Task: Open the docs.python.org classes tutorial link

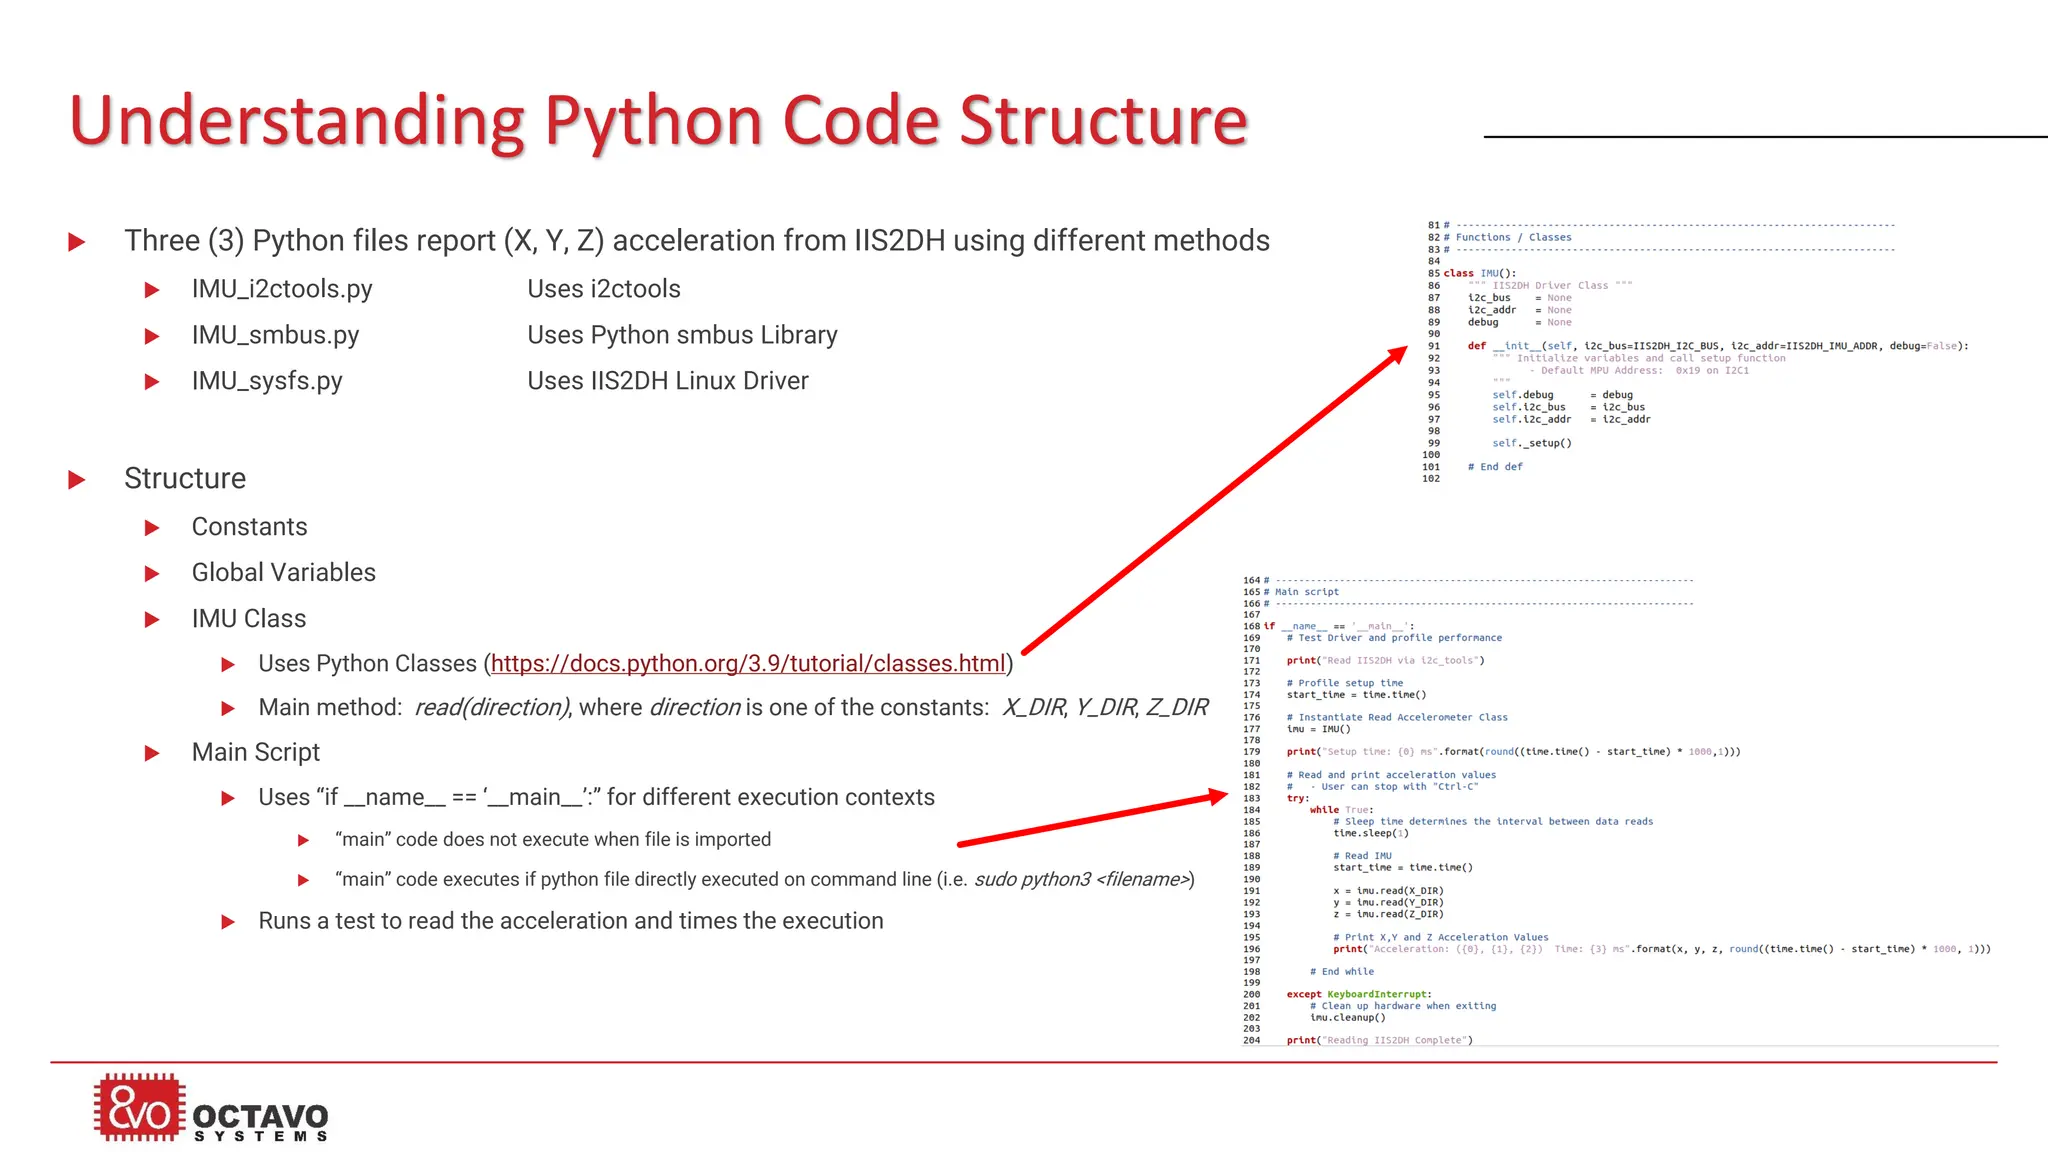Action: [x=748, y=664]
